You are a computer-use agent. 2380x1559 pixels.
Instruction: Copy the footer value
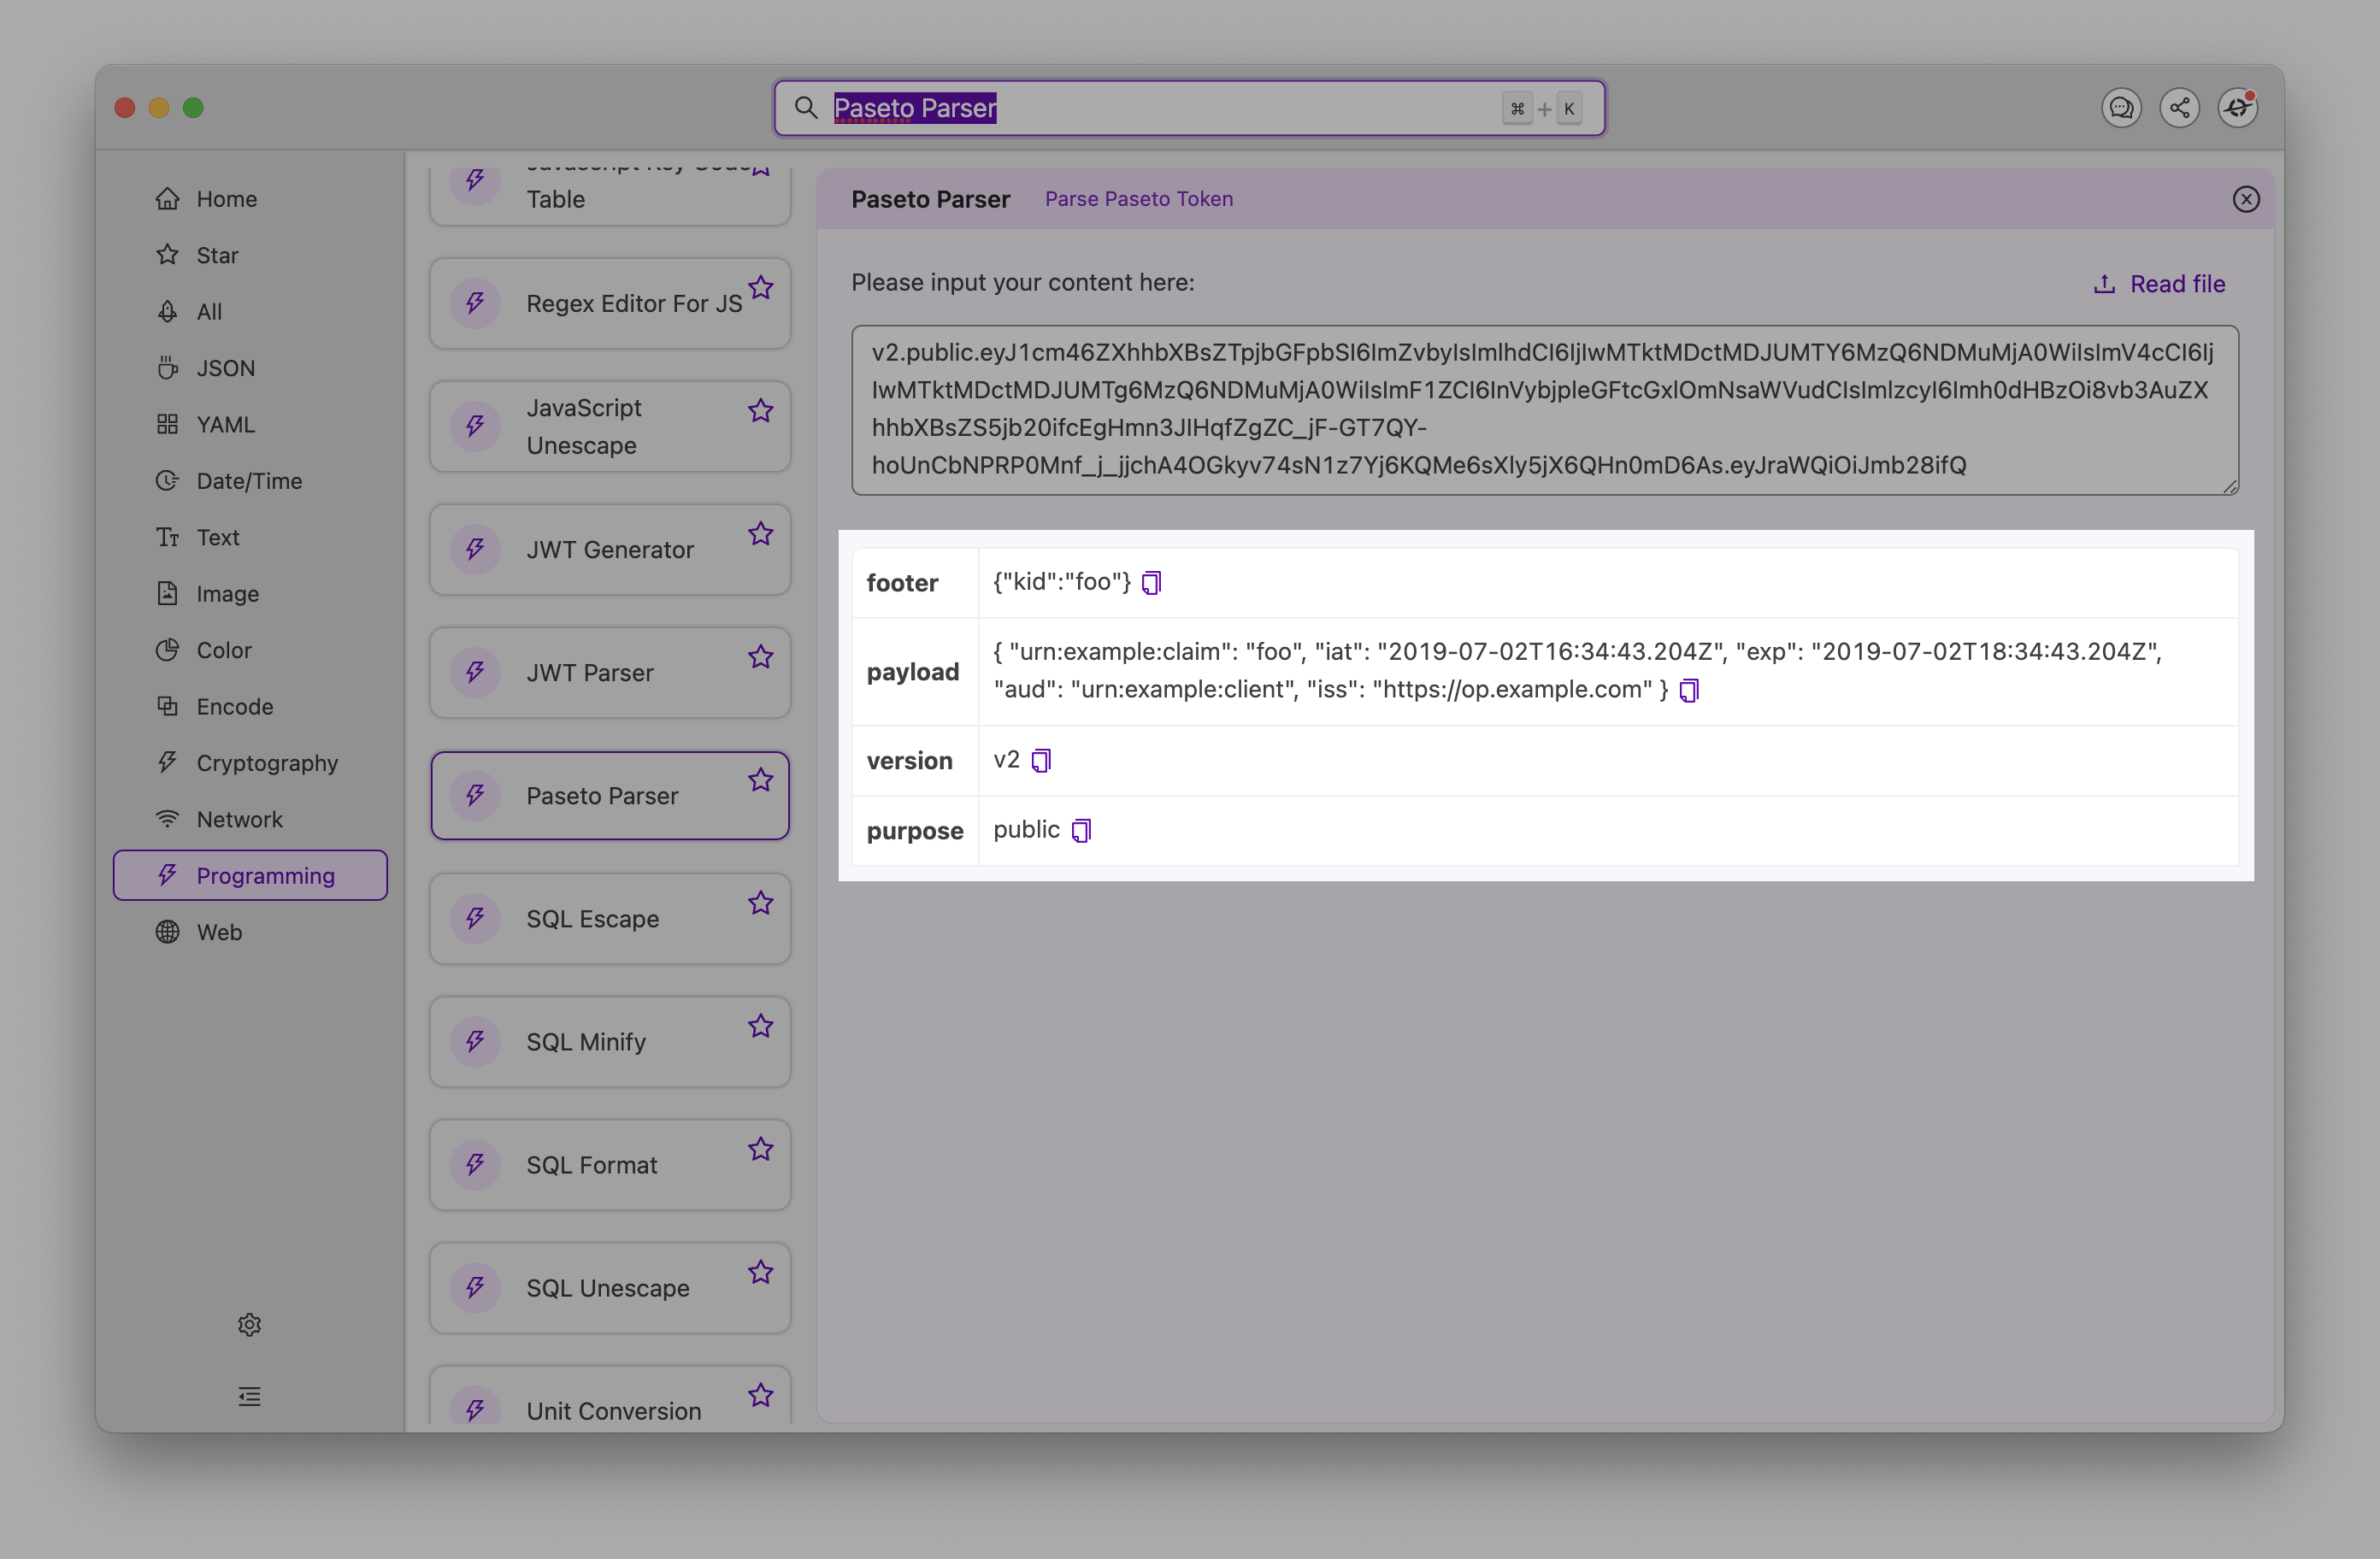(1151, 582)
